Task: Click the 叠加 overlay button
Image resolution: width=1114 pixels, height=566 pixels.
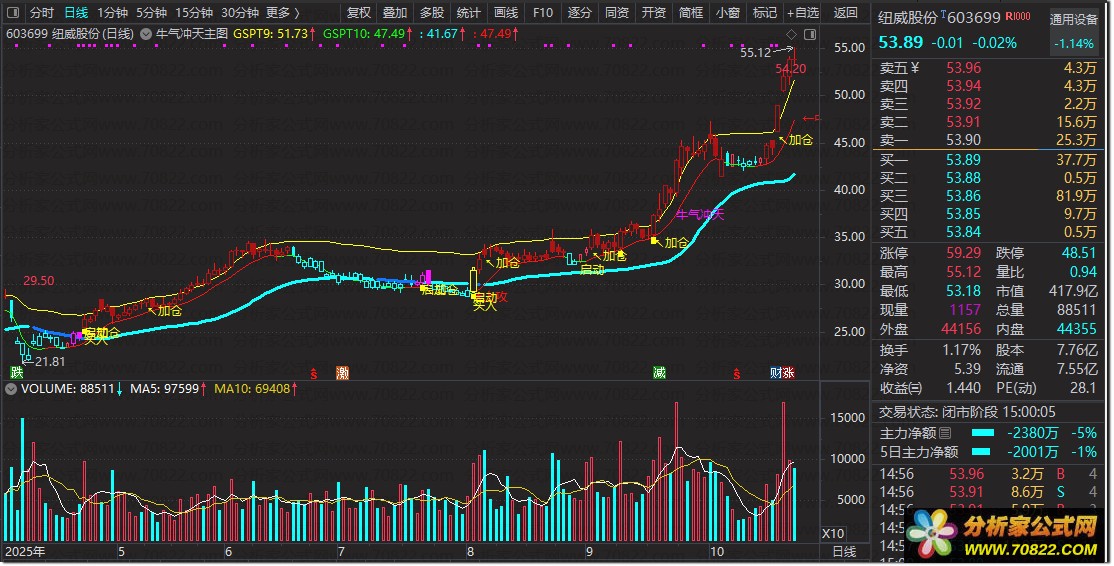Action: click(x=395, y=13)
